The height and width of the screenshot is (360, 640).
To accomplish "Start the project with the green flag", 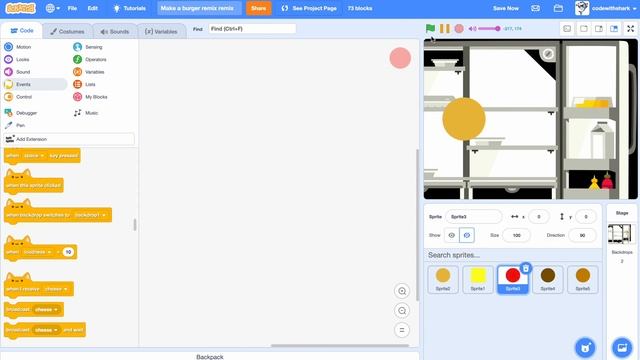I will click(430, 29).
